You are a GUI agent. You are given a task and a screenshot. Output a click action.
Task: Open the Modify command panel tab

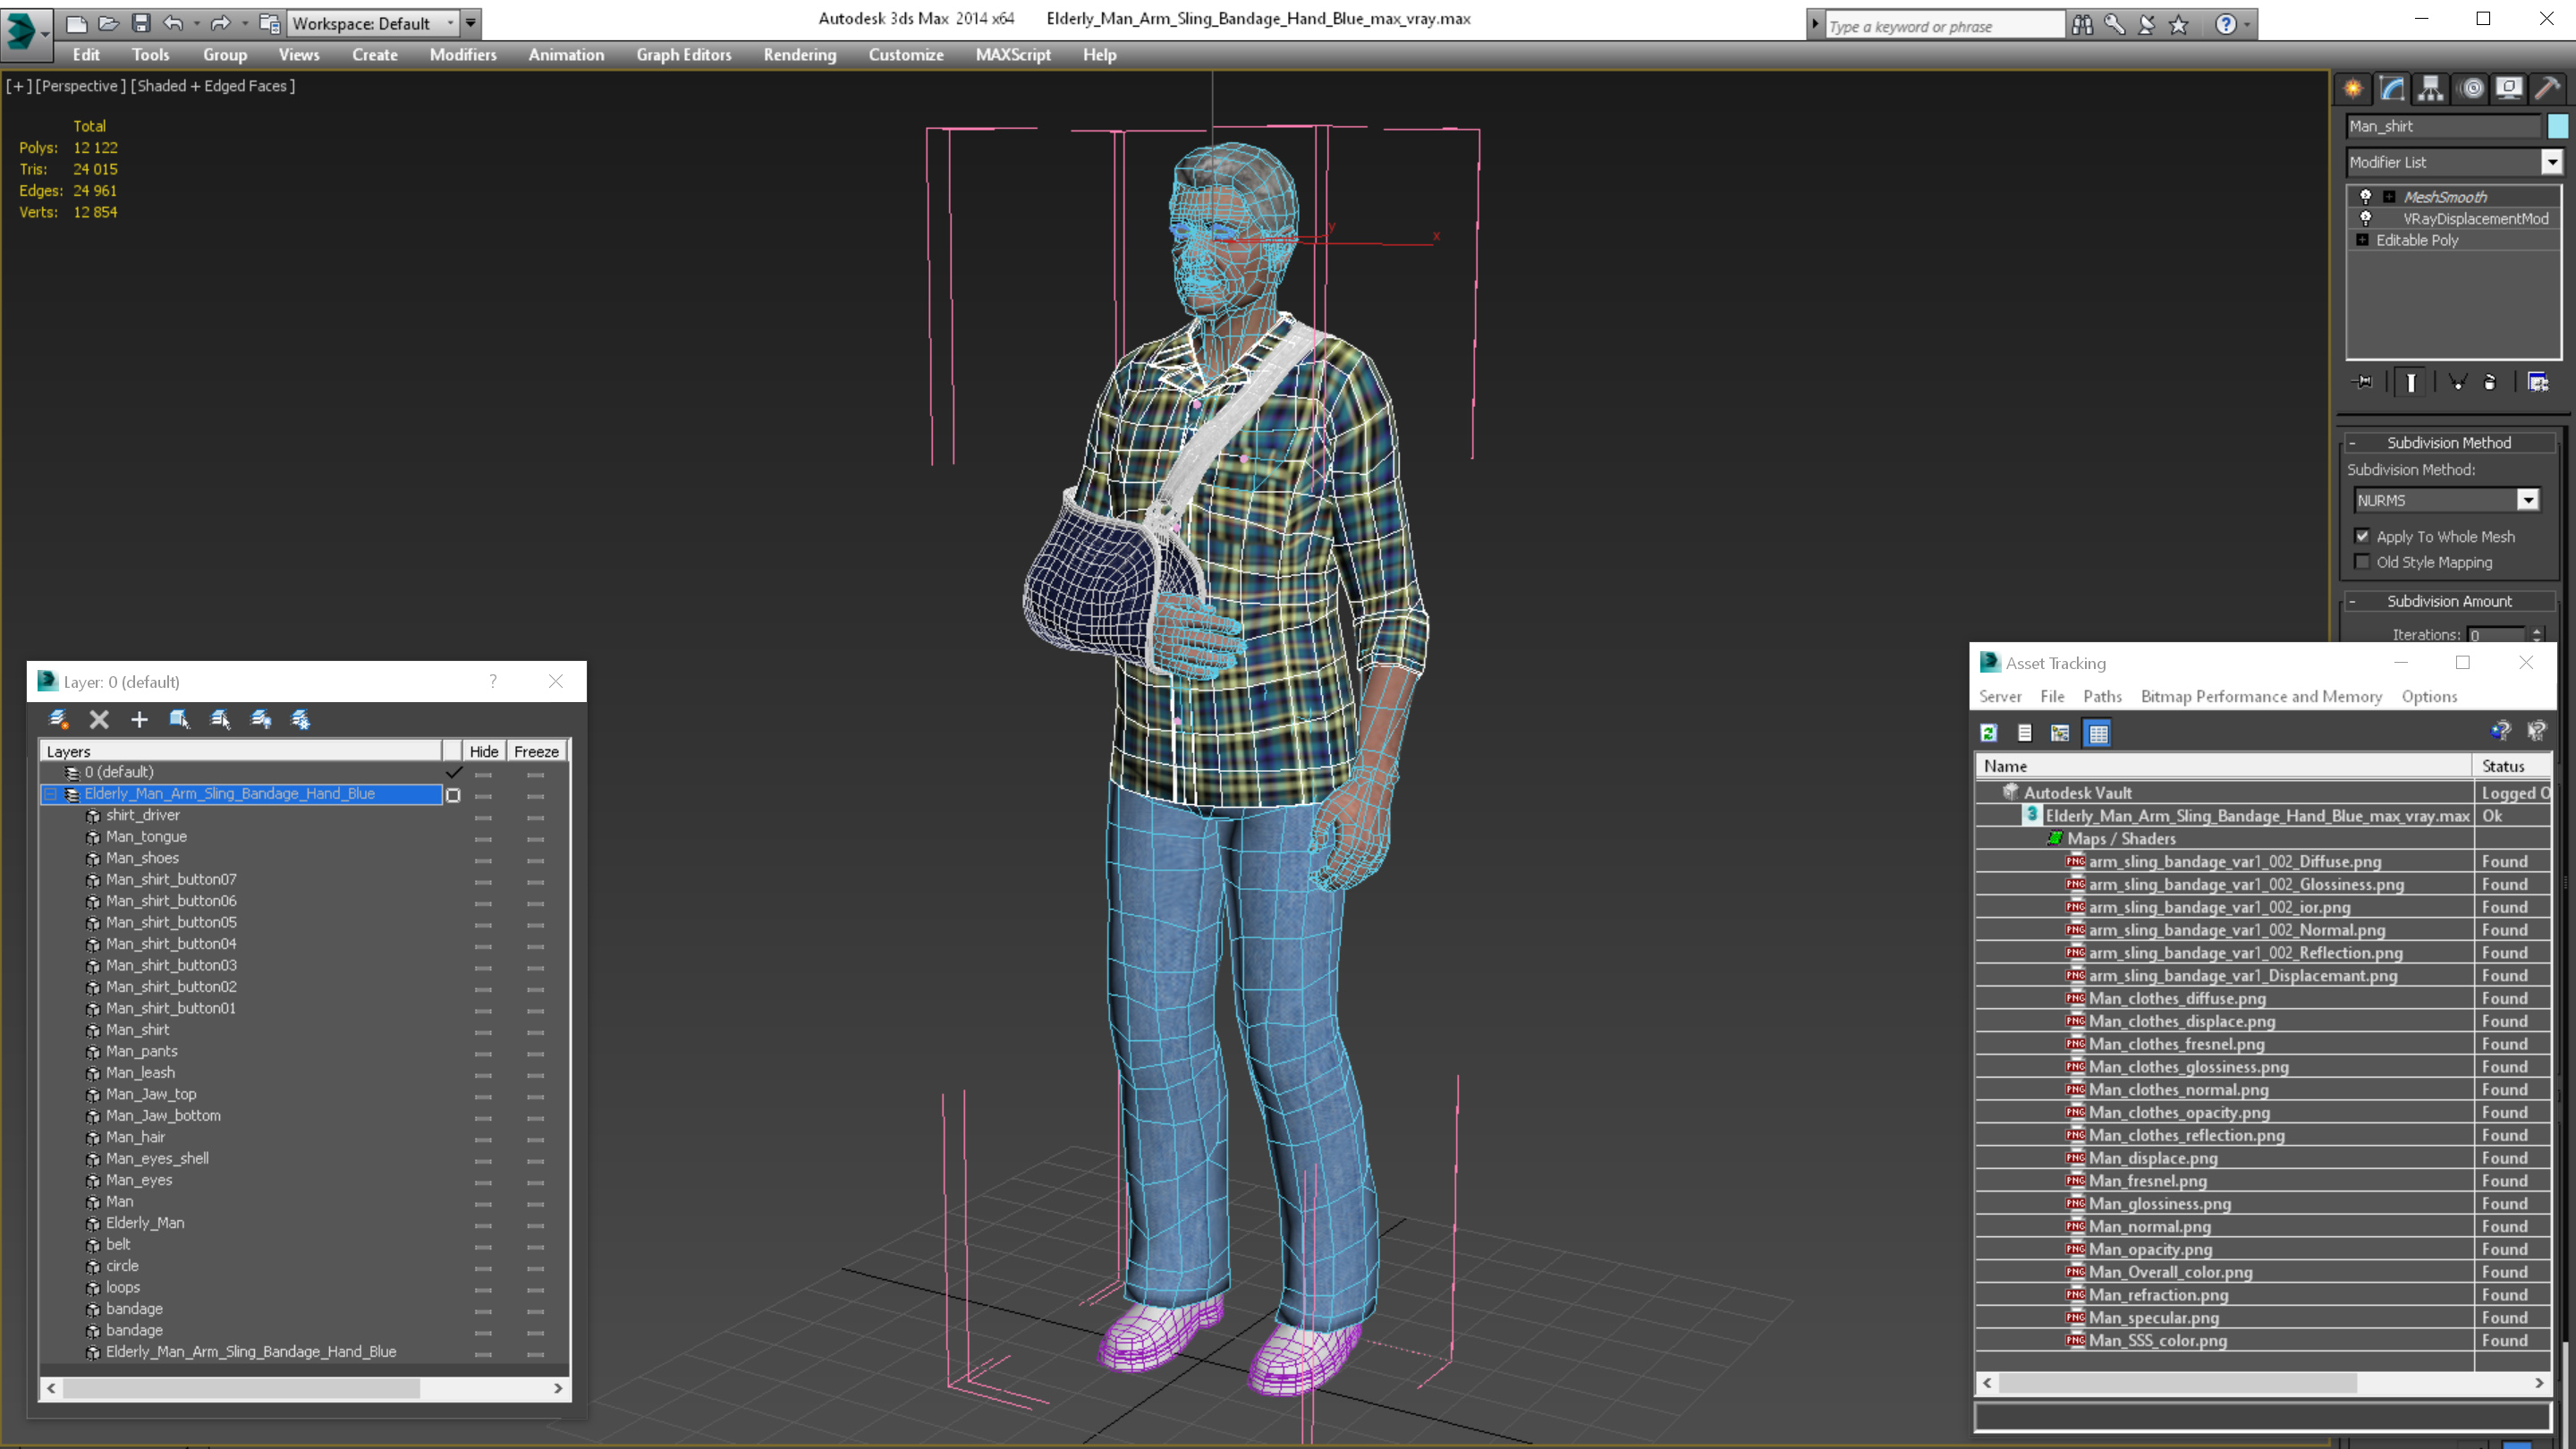(2392, 88)
